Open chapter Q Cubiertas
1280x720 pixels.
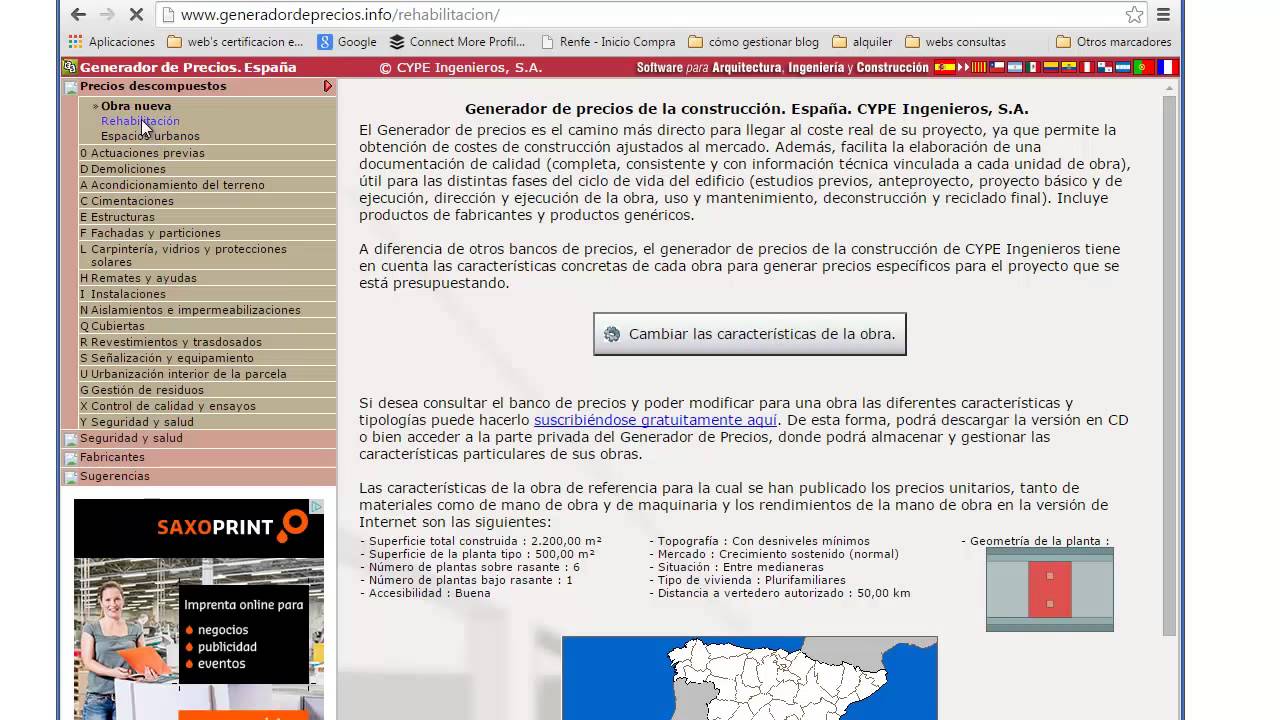207,326
